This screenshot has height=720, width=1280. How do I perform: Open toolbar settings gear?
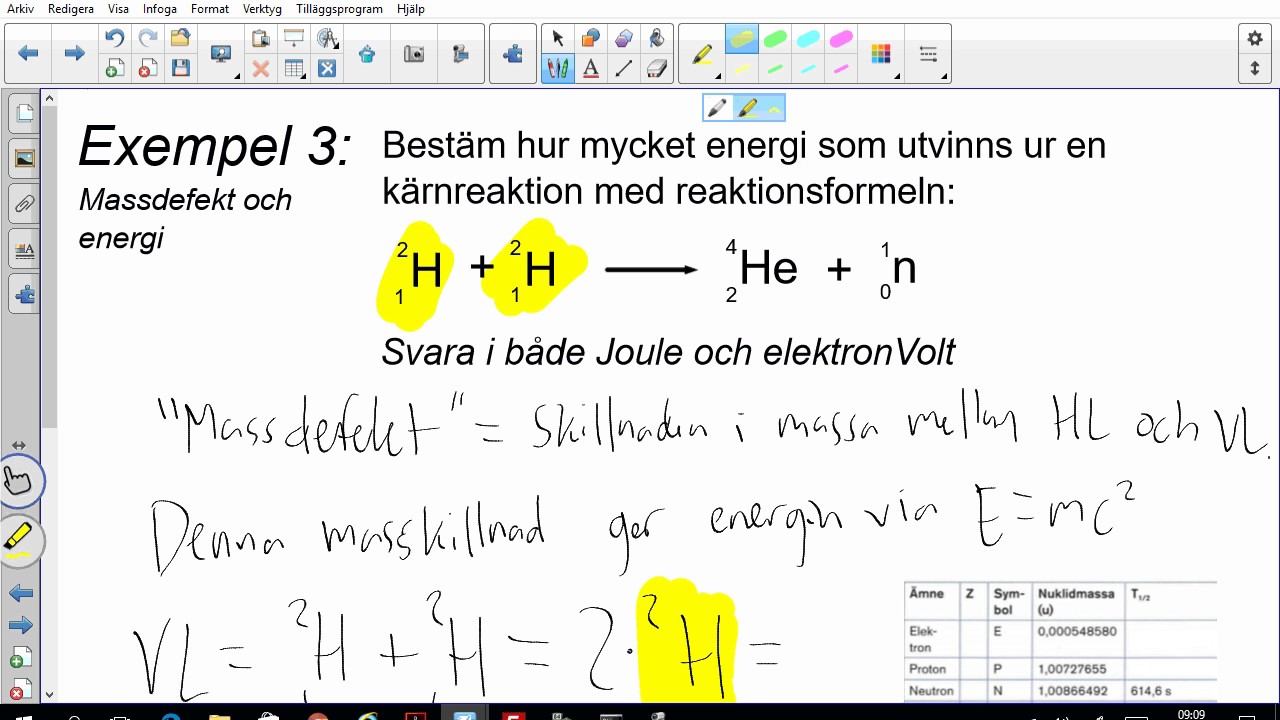click(x=1255, y=38)
